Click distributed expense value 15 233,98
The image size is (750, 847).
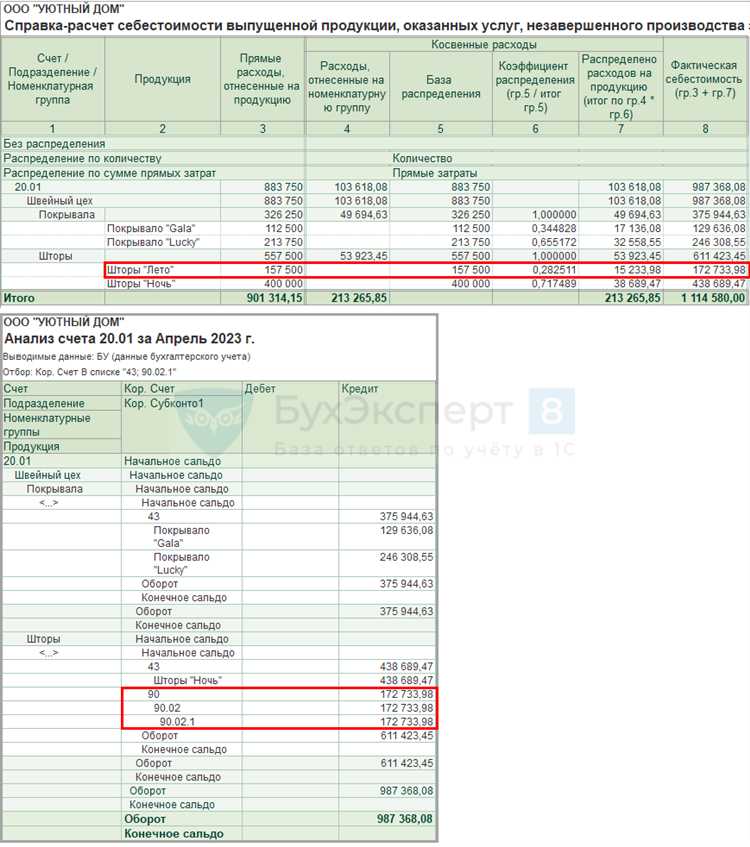pos(637,270)
